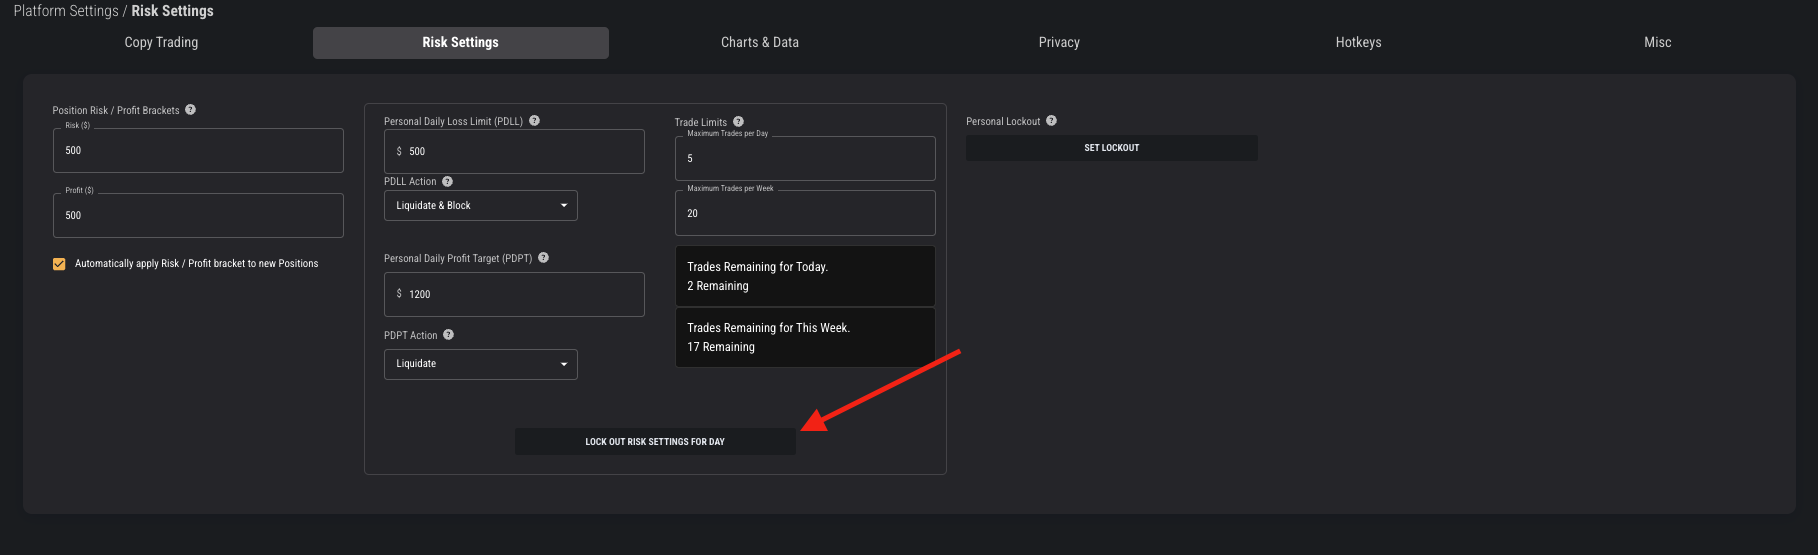1818x555 pixels.
Task: Go to the Privacy tab
Action: (1059, 43)
